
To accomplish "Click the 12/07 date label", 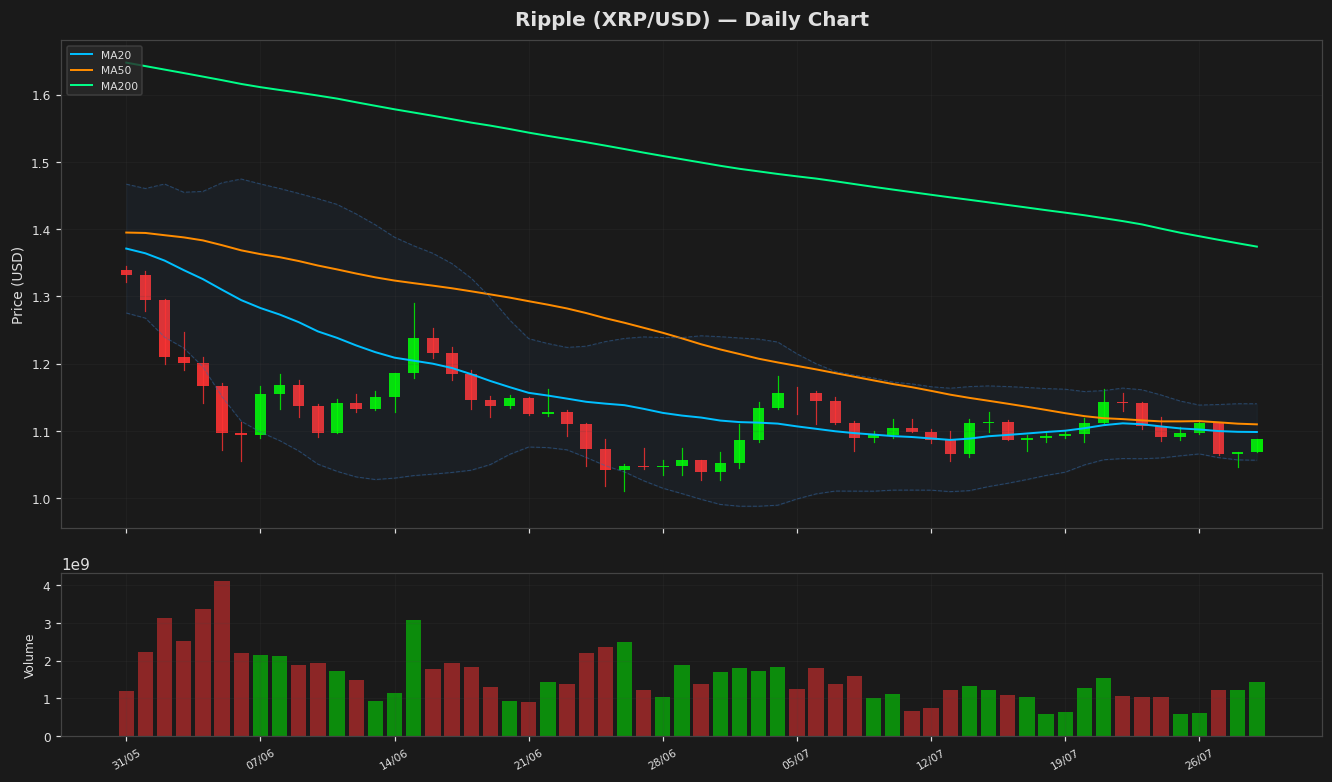I will (931, 760).
